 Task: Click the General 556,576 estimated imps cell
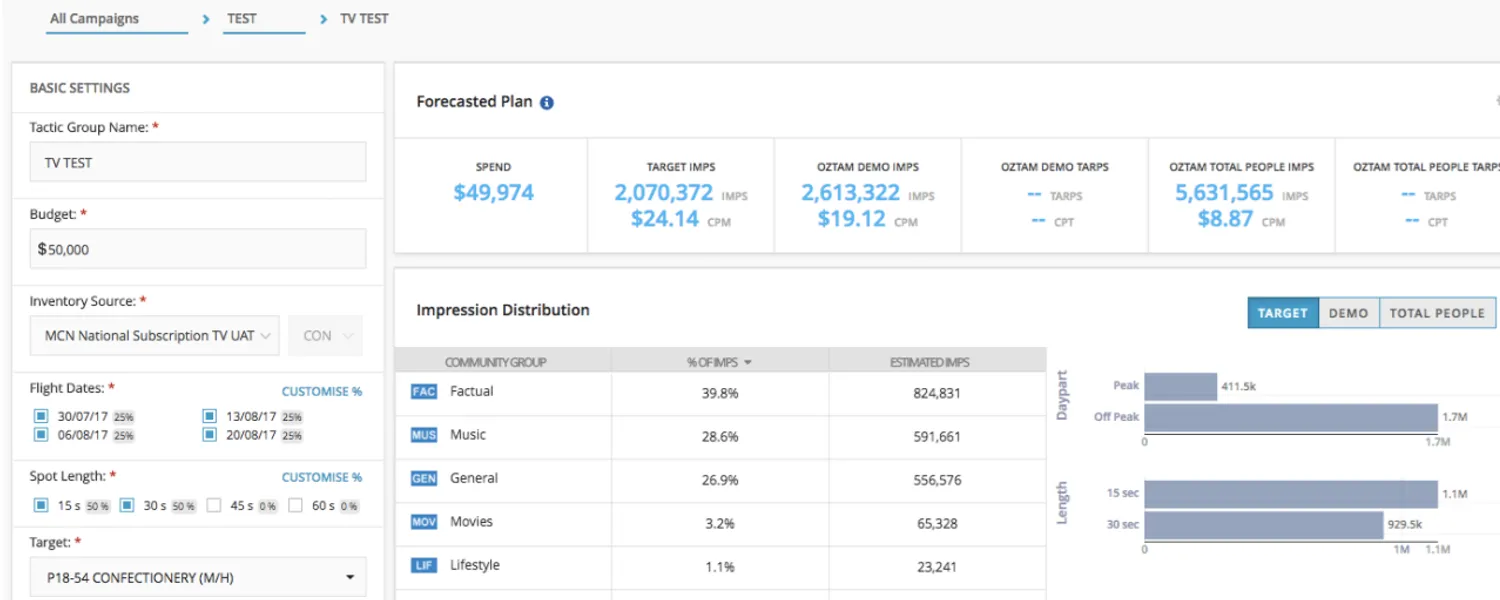click(x=937, y=480)
